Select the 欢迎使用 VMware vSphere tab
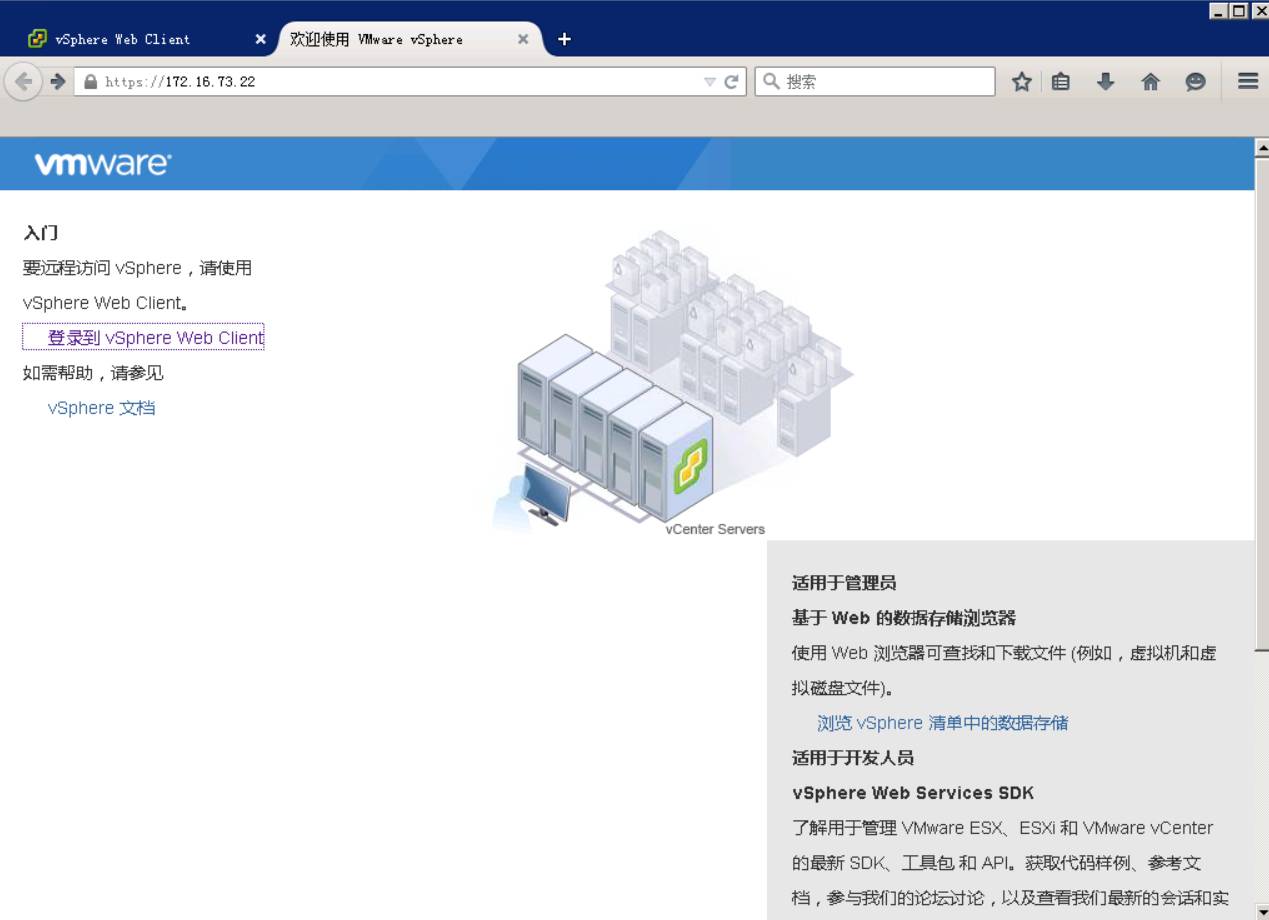The width and height of the screenshot is (1269, 920). point(410,39)
